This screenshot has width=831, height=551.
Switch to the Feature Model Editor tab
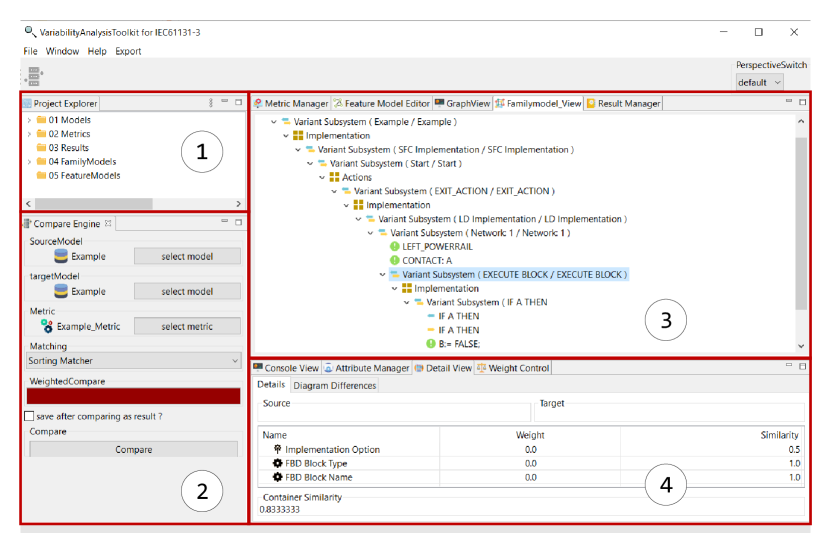point(382,103)
